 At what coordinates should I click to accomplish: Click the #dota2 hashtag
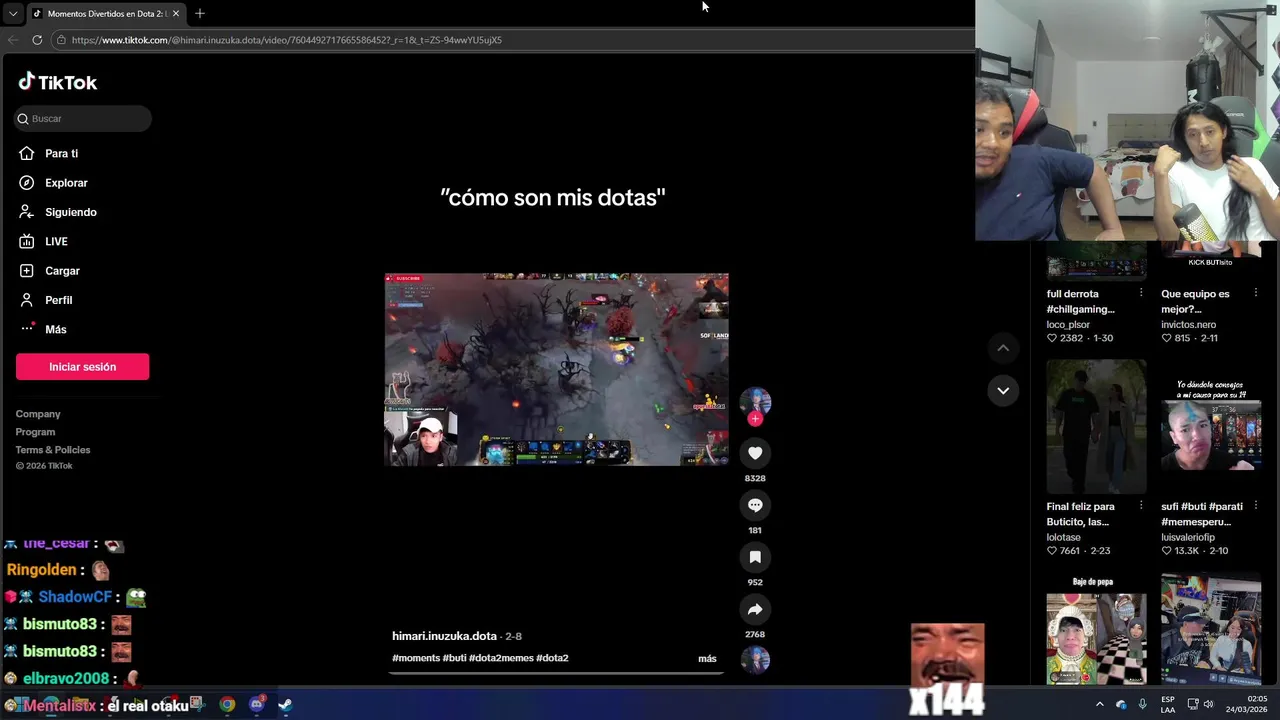point(552,658)
